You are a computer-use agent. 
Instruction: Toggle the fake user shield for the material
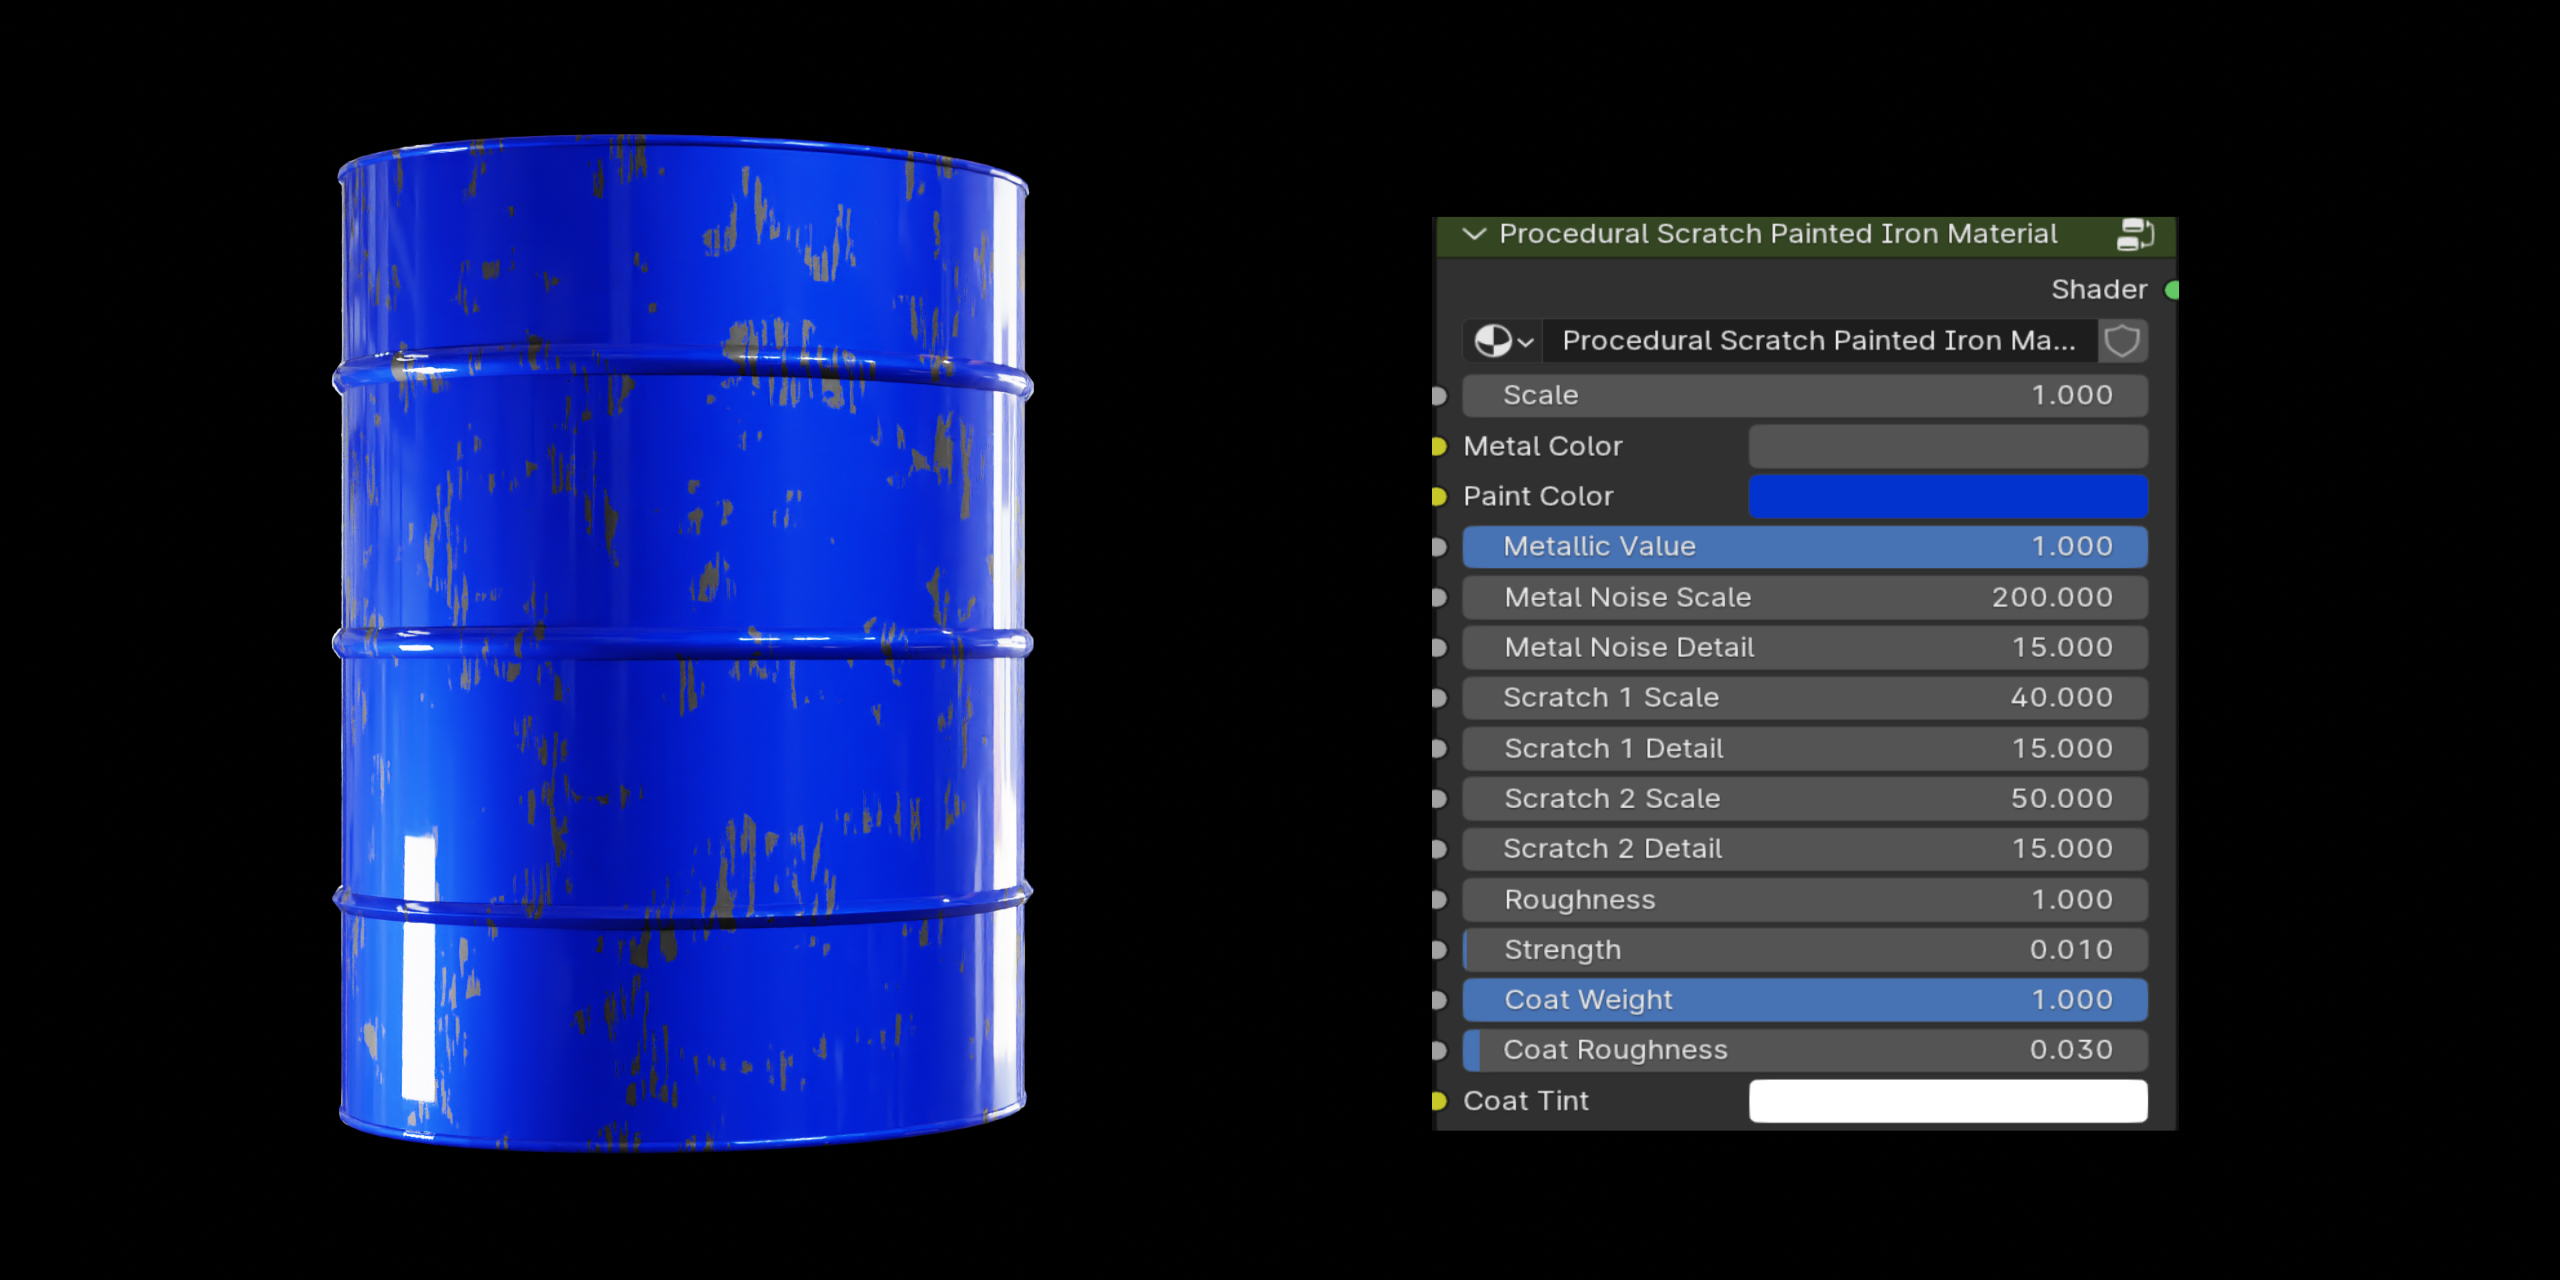pos(2122,340)
